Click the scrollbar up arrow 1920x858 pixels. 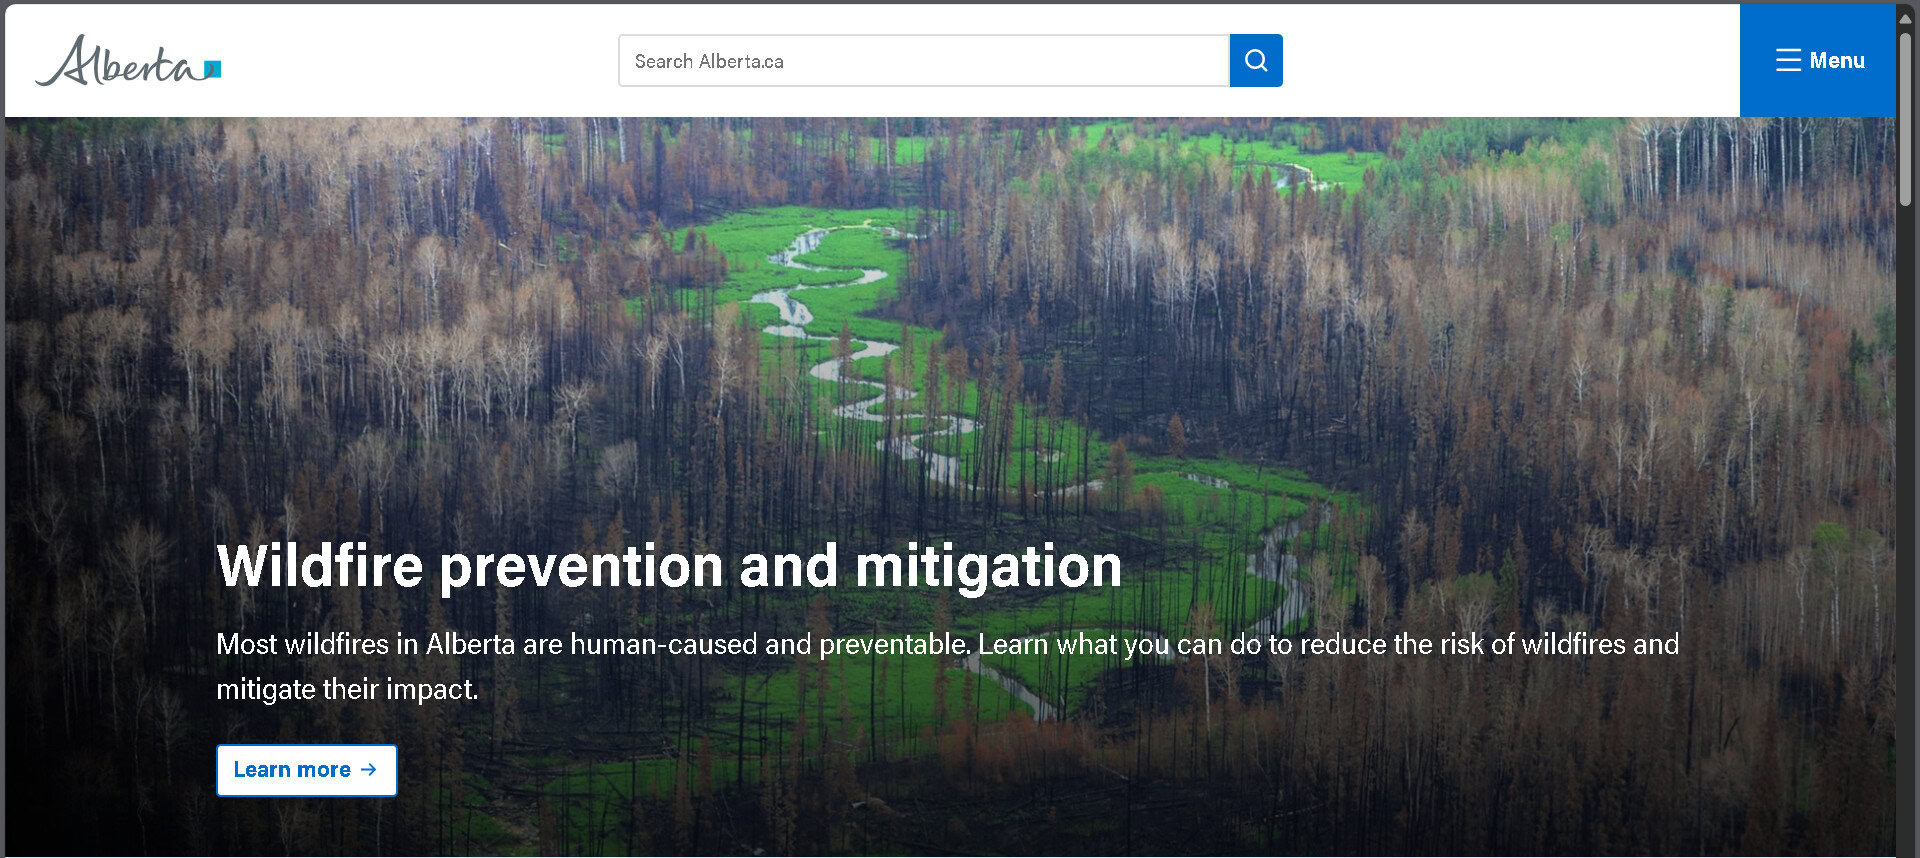coord(1906,18)
